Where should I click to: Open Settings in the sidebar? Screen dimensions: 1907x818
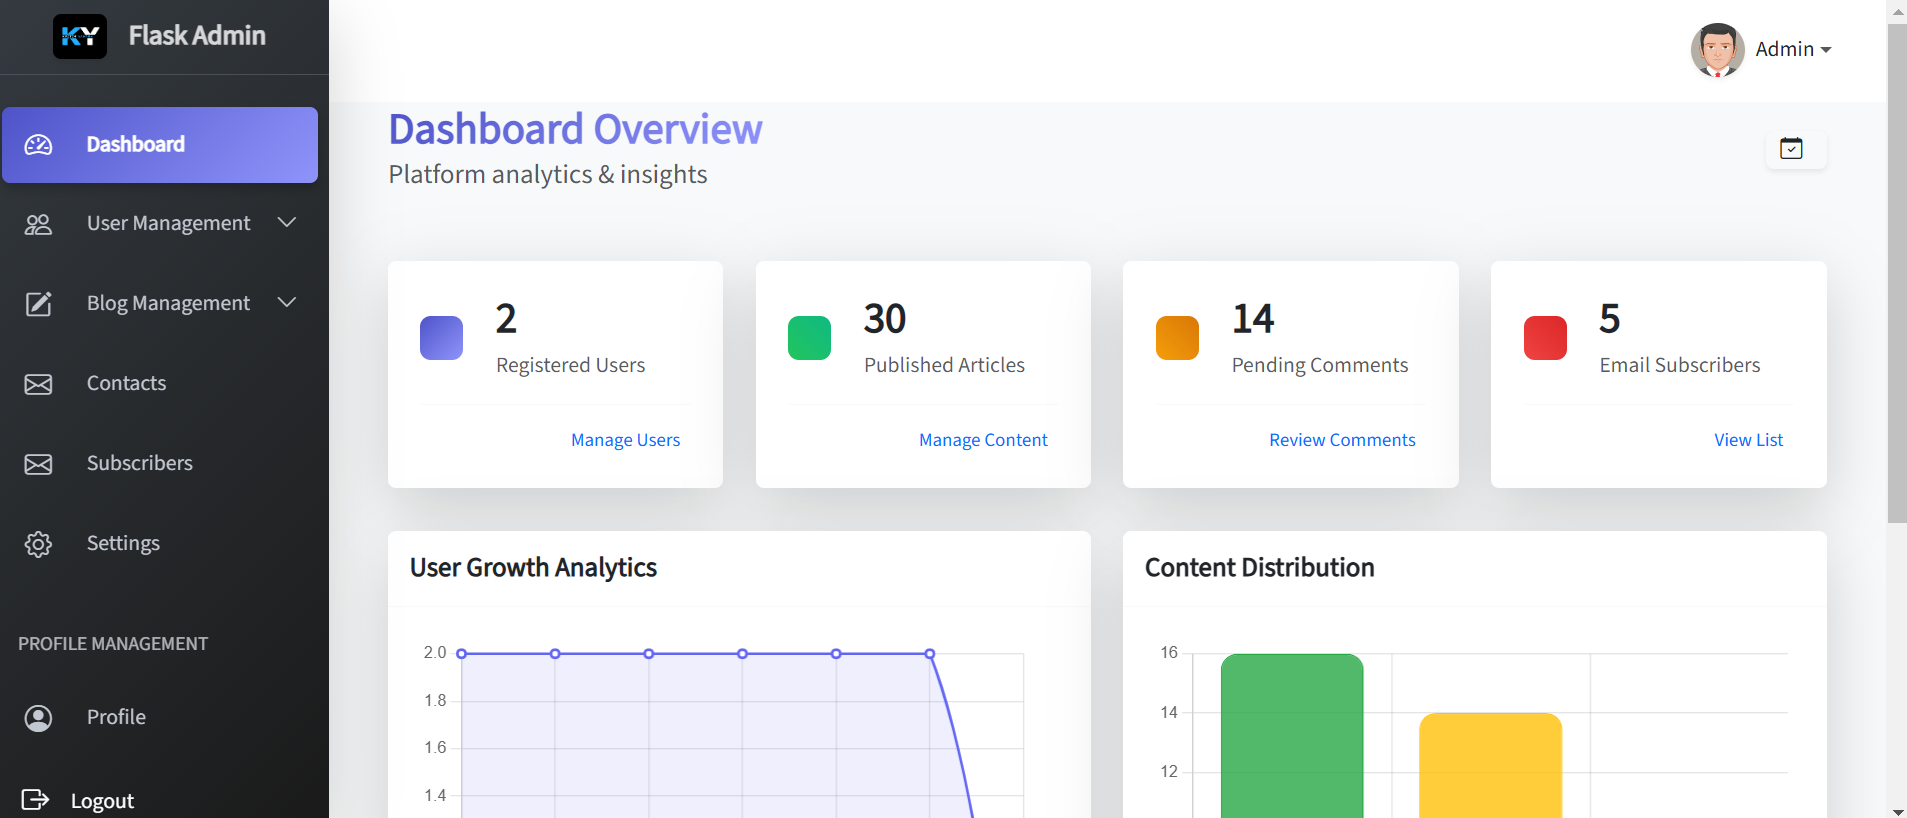(x=160, y=544)
